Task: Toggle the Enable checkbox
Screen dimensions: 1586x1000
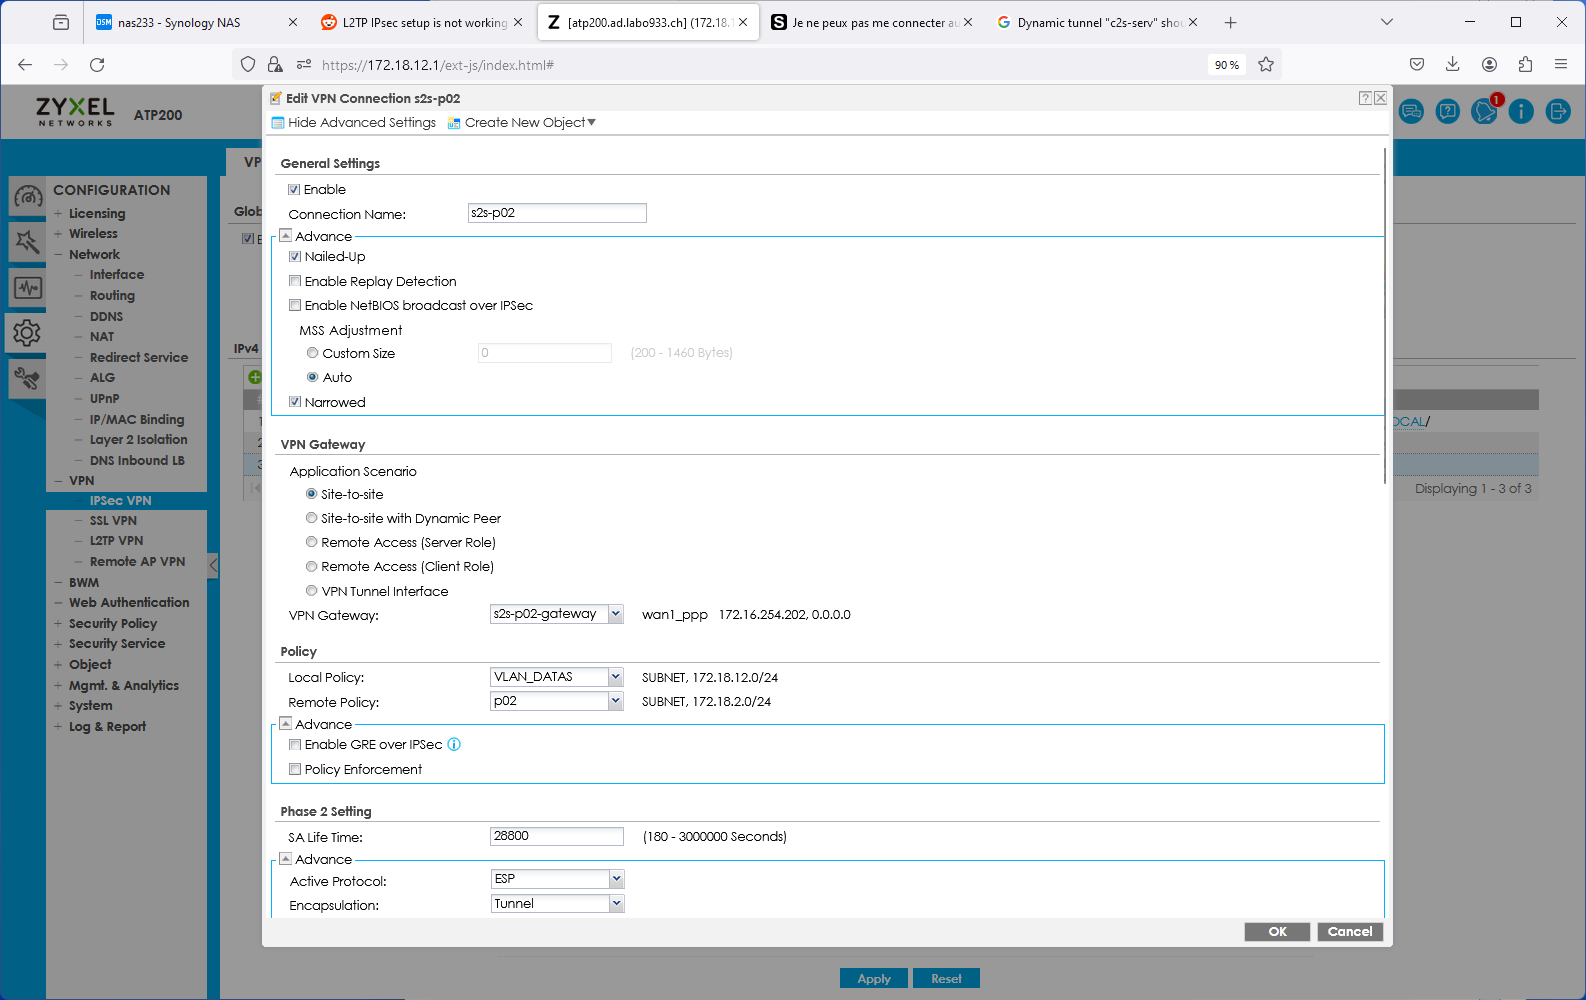Action: (294, 190)
